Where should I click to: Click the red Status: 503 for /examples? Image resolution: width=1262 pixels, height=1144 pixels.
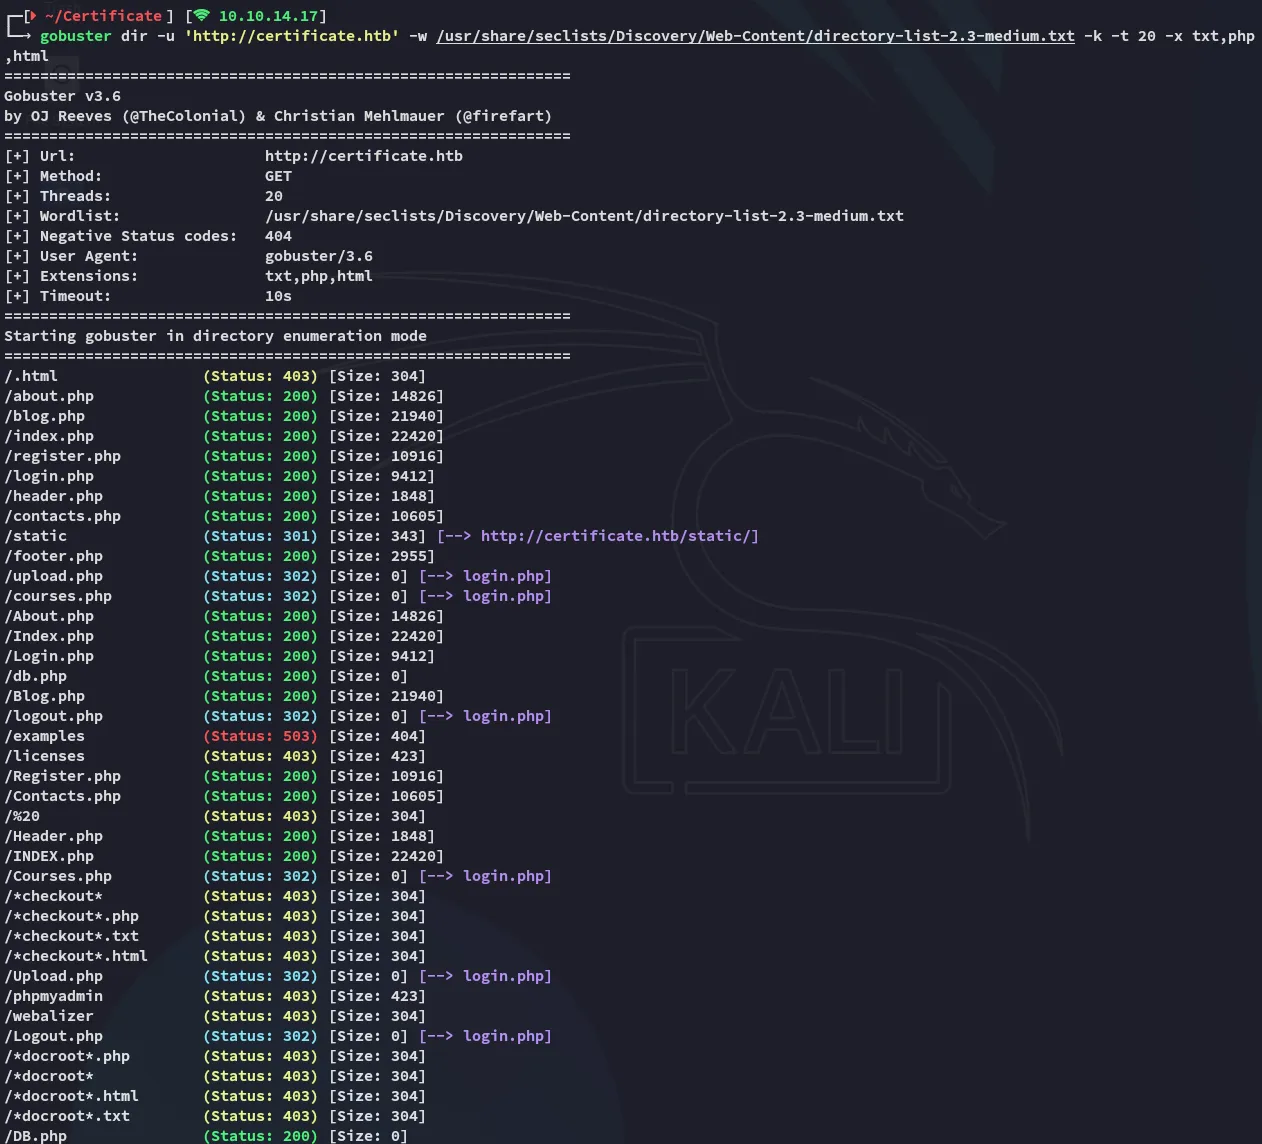[x=260, y=736]
